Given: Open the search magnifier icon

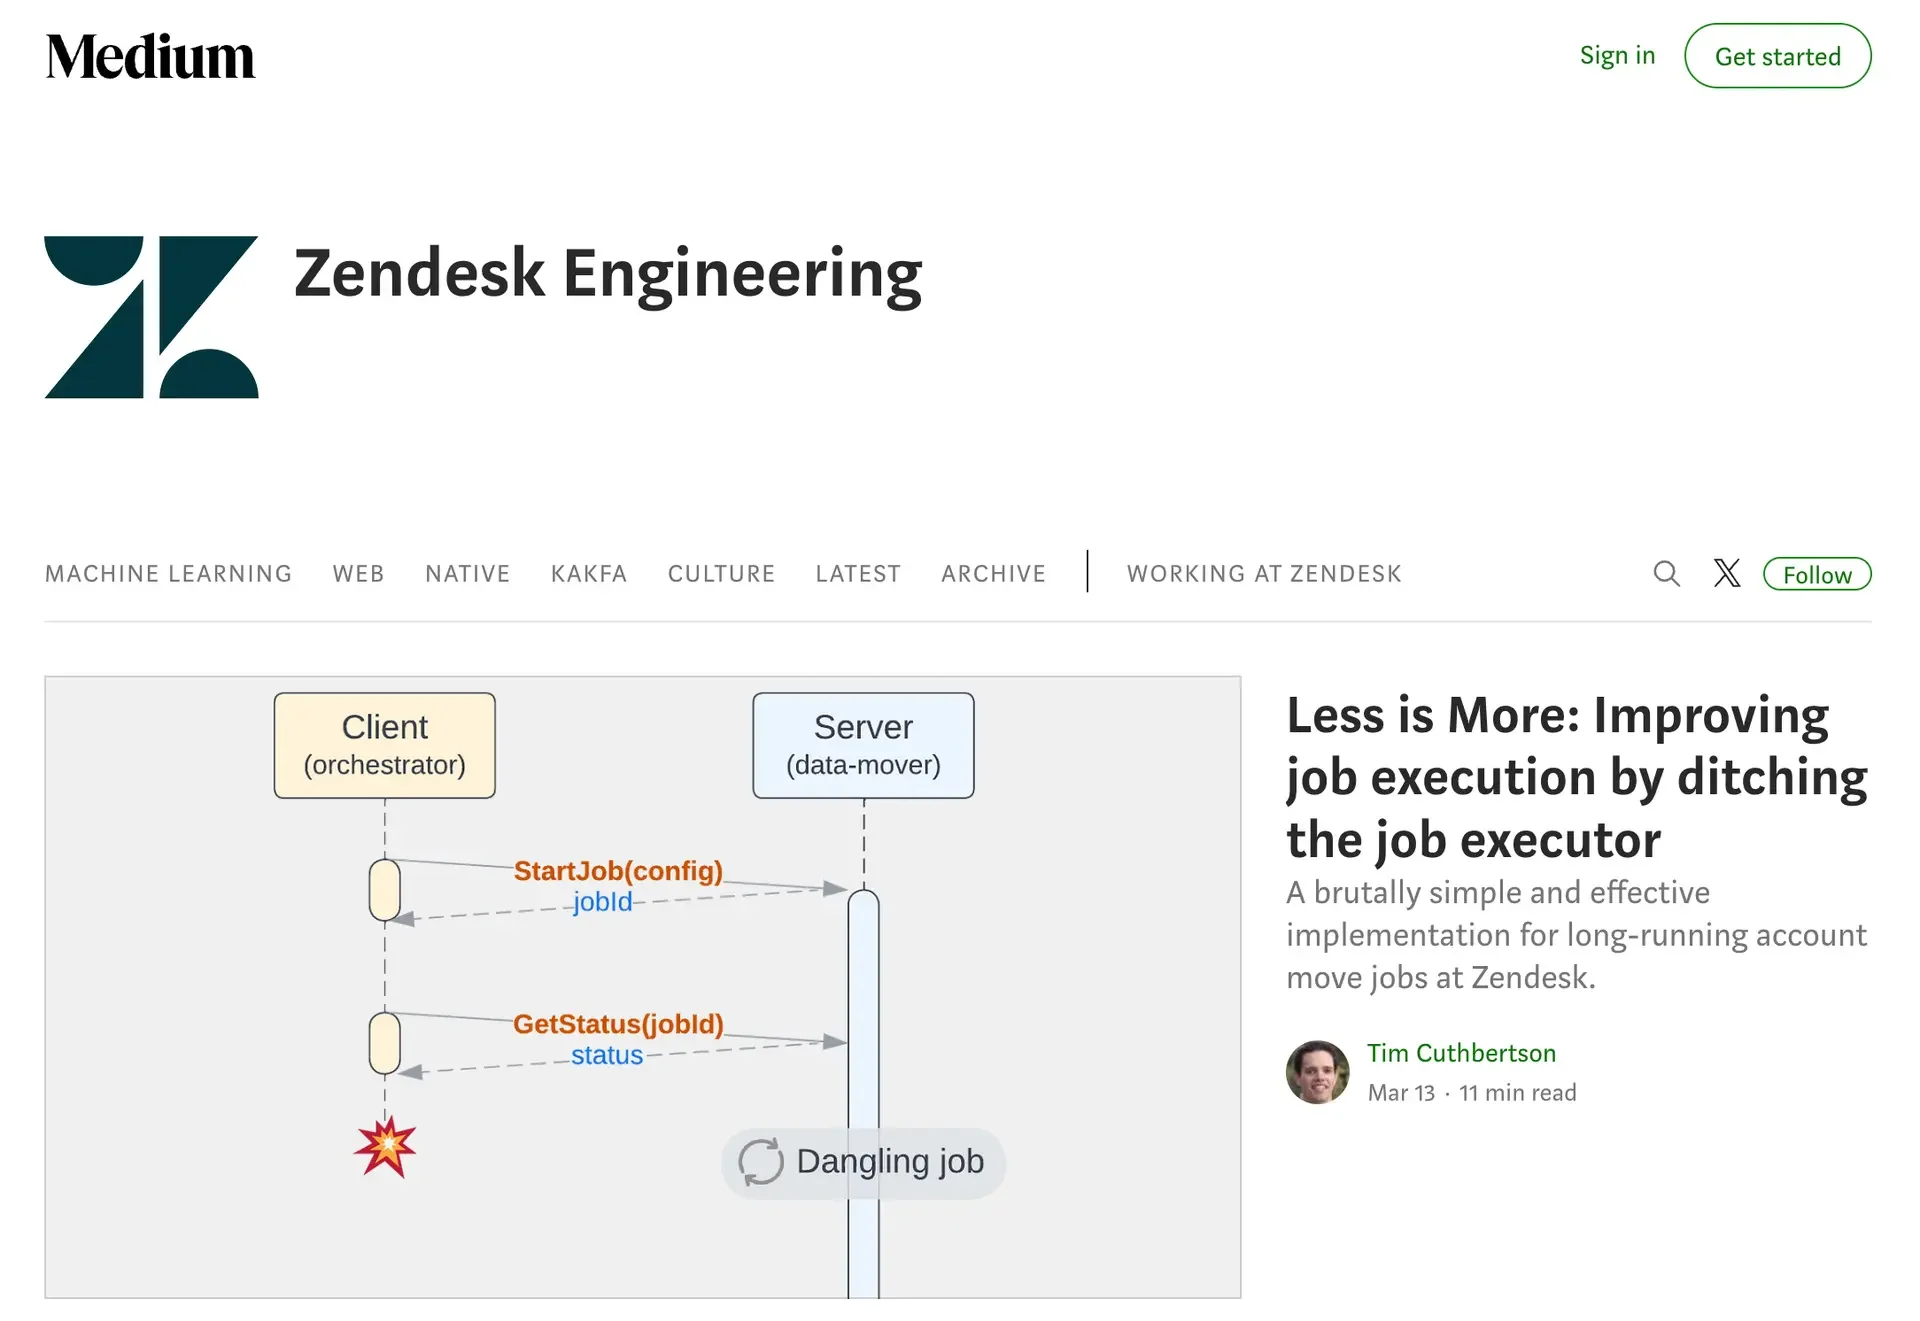Looking at the screenshot, I should coord(1666,574).
